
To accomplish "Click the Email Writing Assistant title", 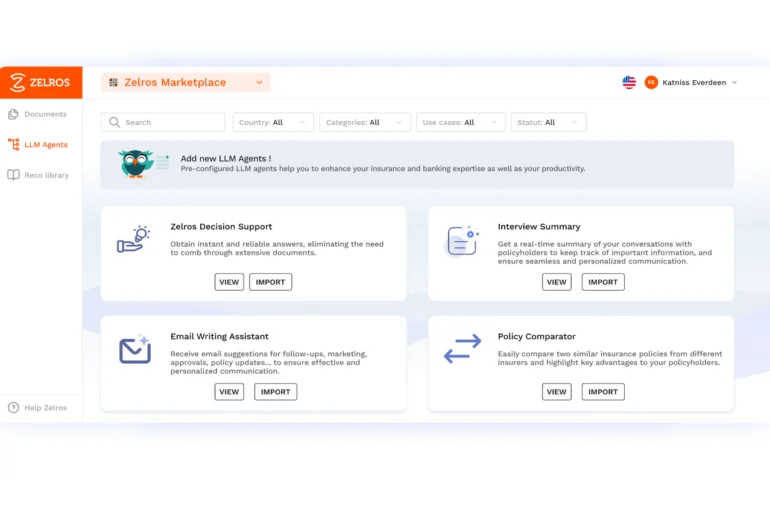I will (220, 337).
